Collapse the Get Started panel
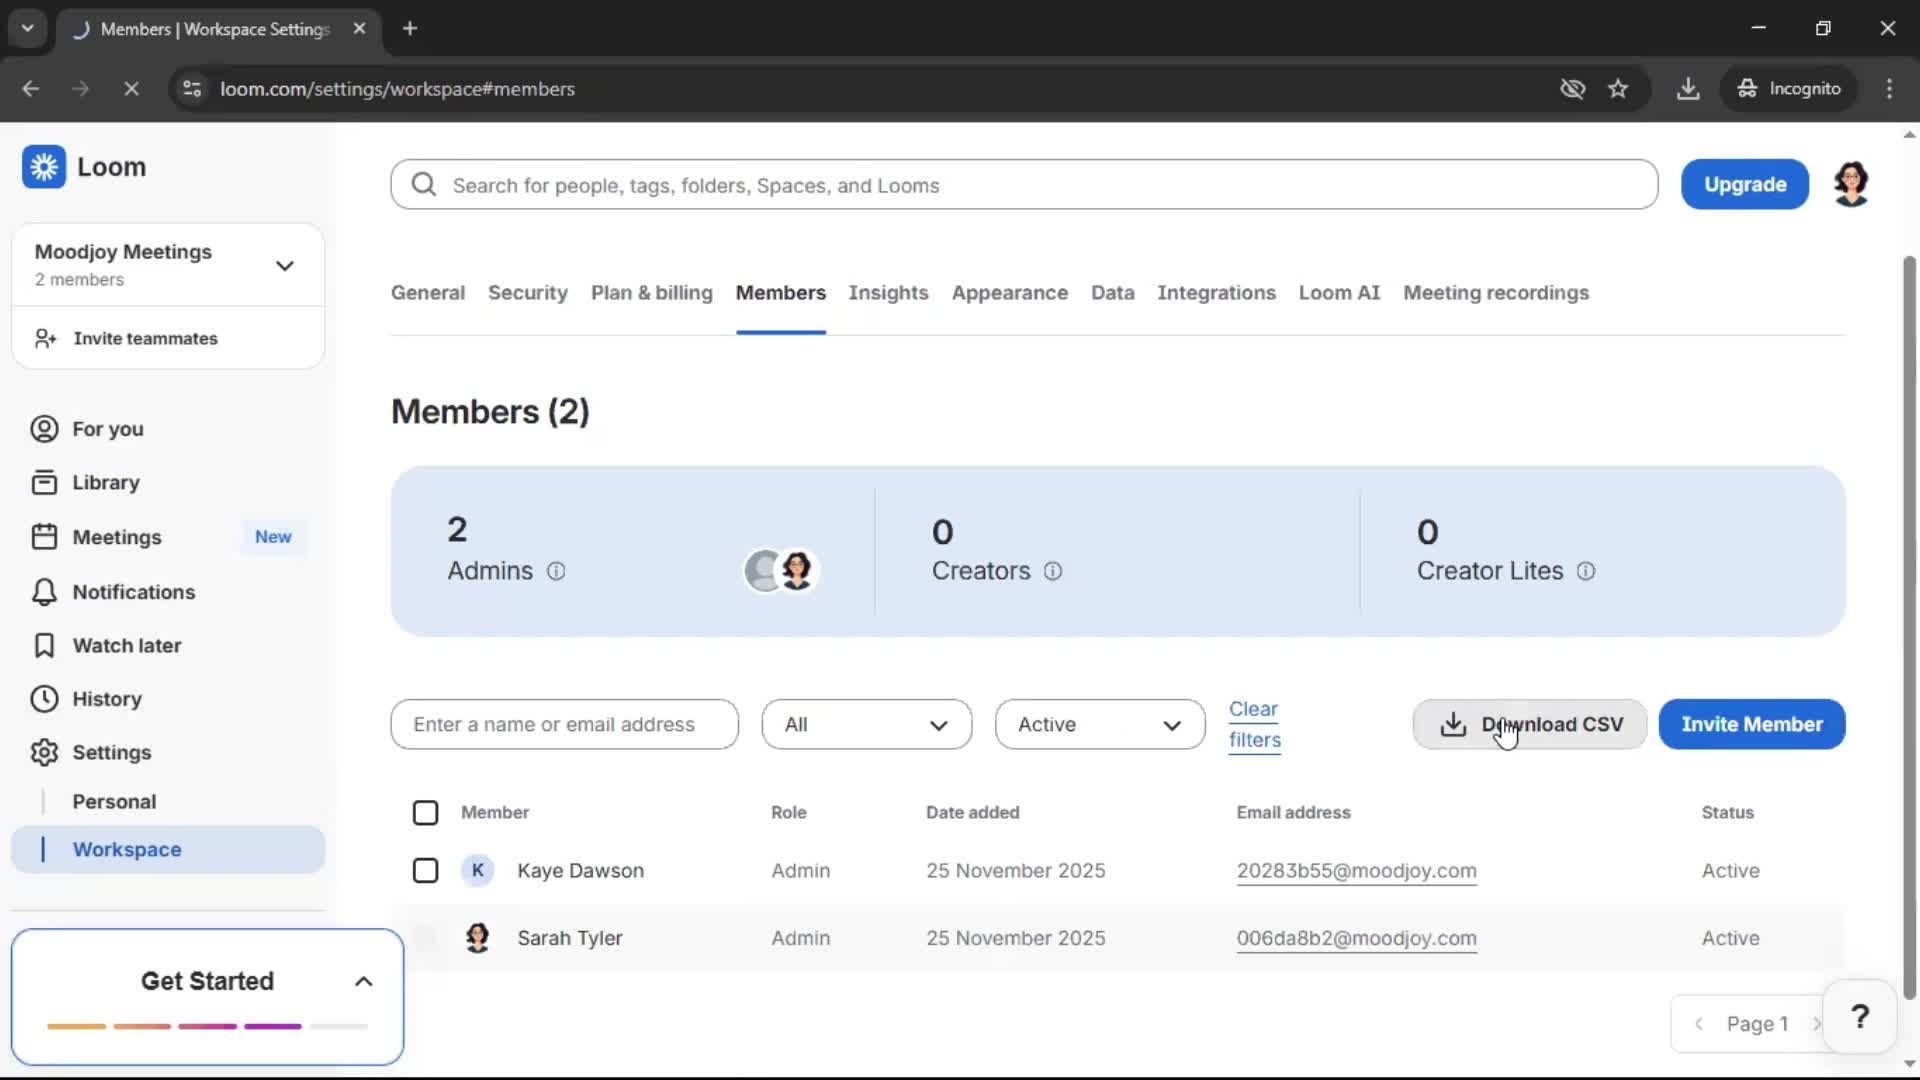This screenshot has height=1080, width=1920. coord(364,982)
